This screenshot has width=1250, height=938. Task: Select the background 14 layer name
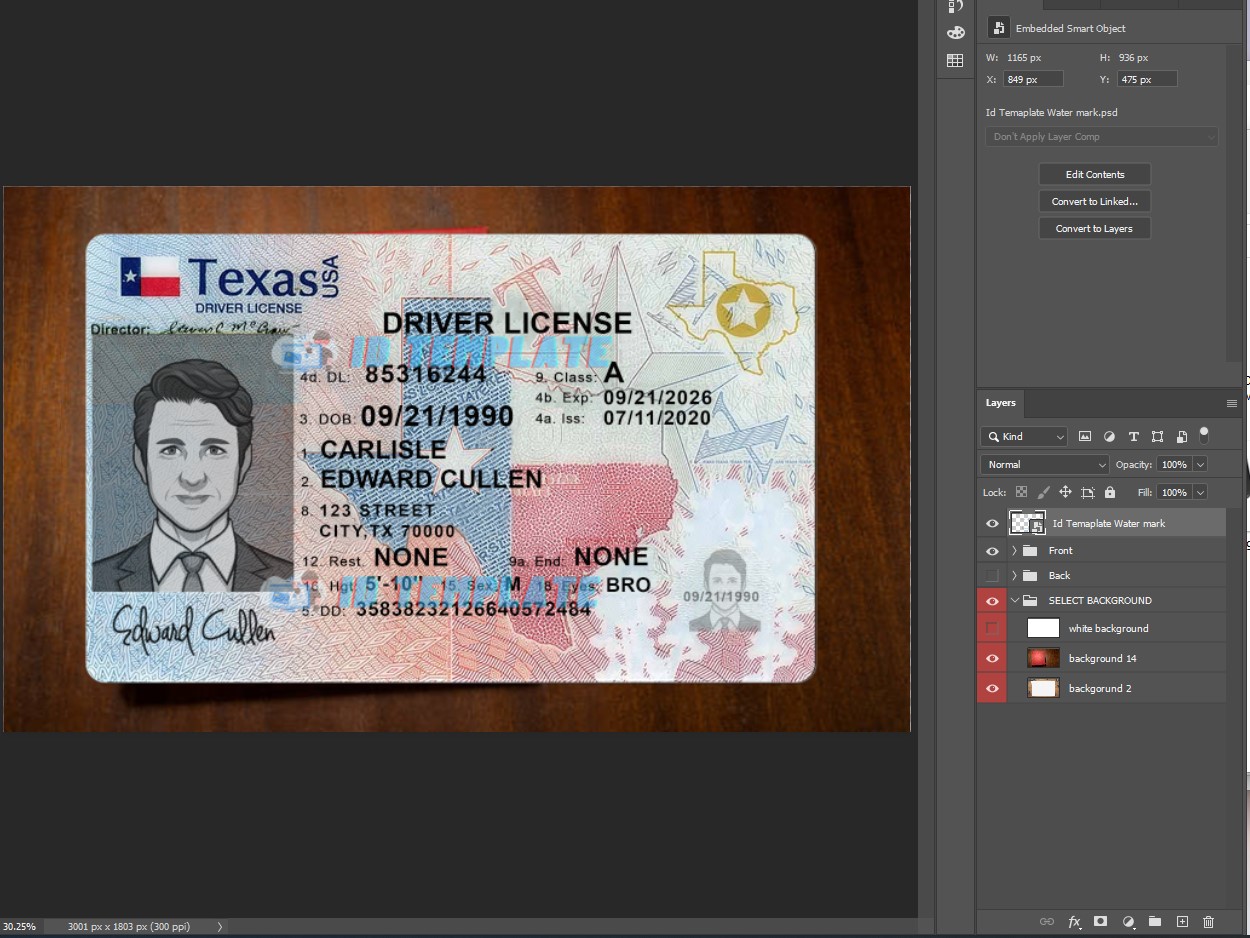1102,659
